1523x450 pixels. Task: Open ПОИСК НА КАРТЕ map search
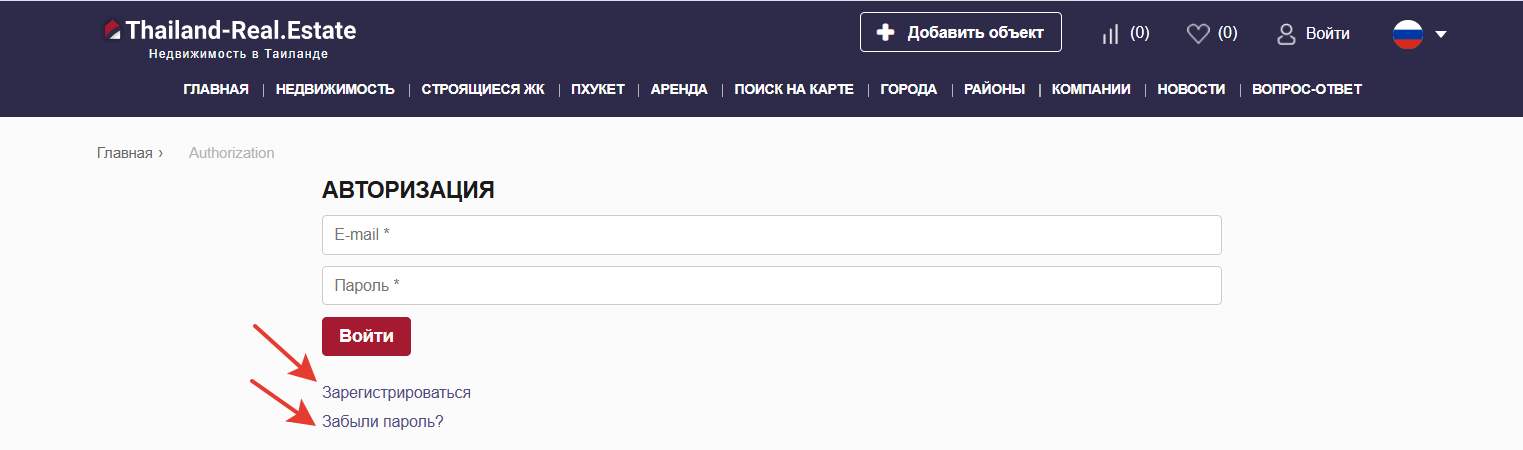[x=794, y=90]
